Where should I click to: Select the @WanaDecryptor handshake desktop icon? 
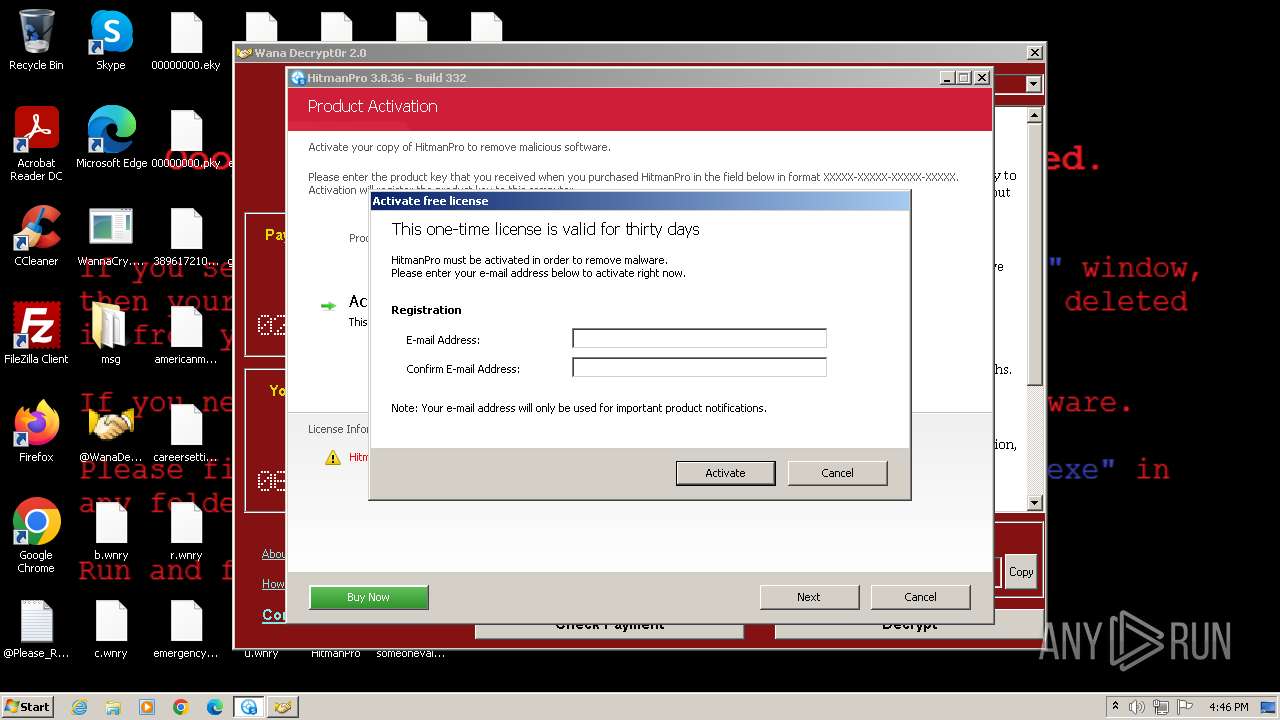pyautogui.click(x=111, y=432)
